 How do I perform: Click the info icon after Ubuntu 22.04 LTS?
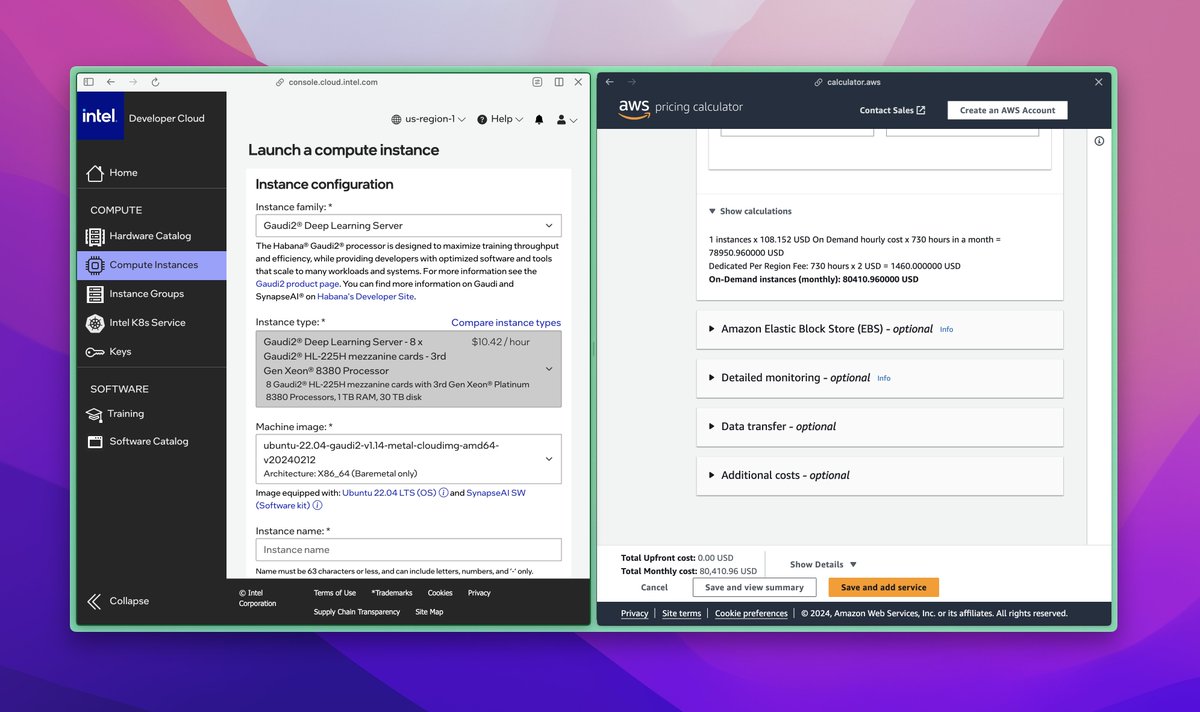click(x=444, y=493)
